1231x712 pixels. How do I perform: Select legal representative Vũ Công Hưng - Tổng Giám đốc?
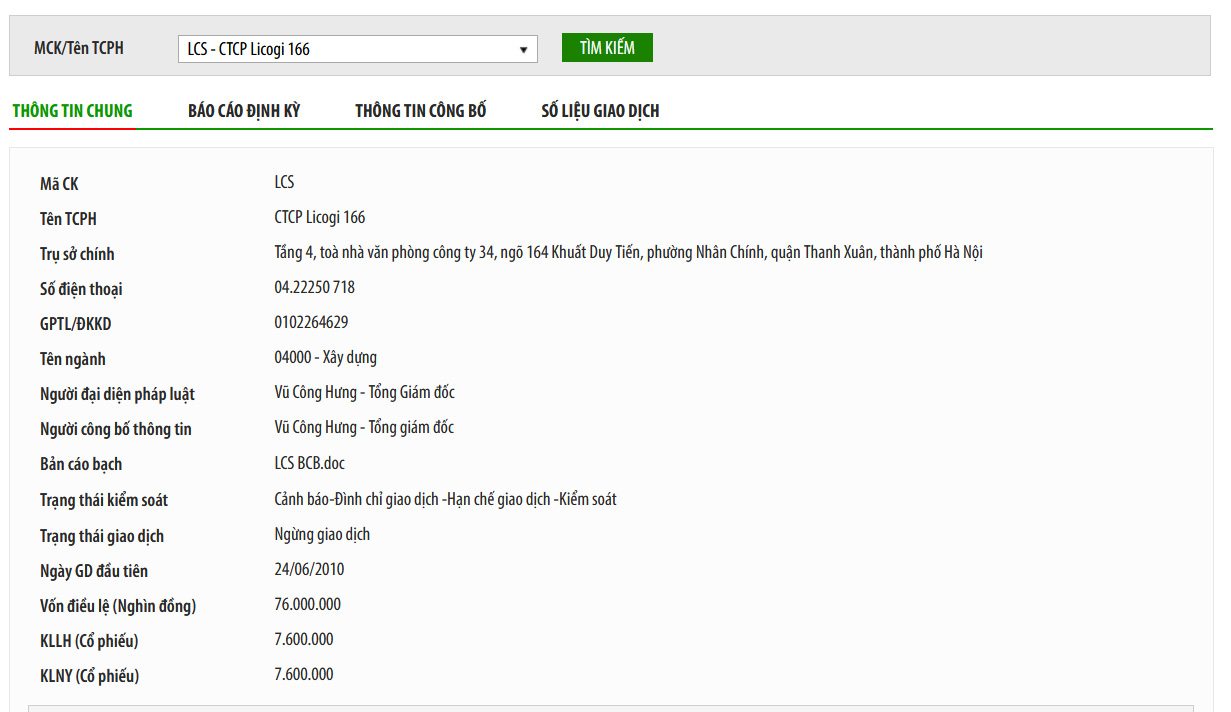click(x=364, y=392)
